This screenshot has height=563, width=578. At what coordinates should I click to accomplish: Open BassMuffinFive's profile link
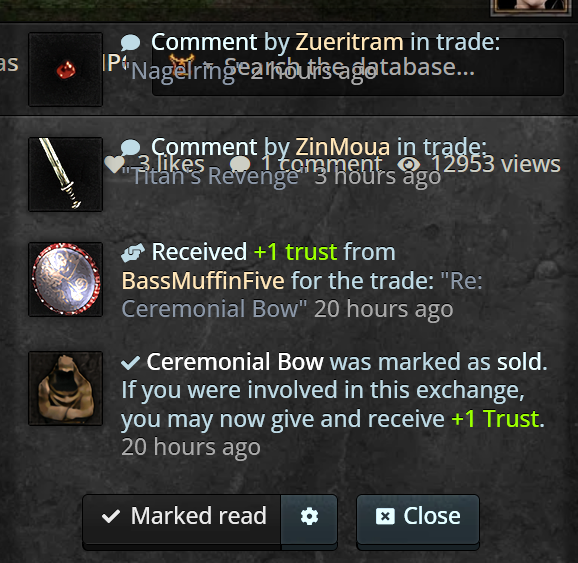(x=203, y=281)
